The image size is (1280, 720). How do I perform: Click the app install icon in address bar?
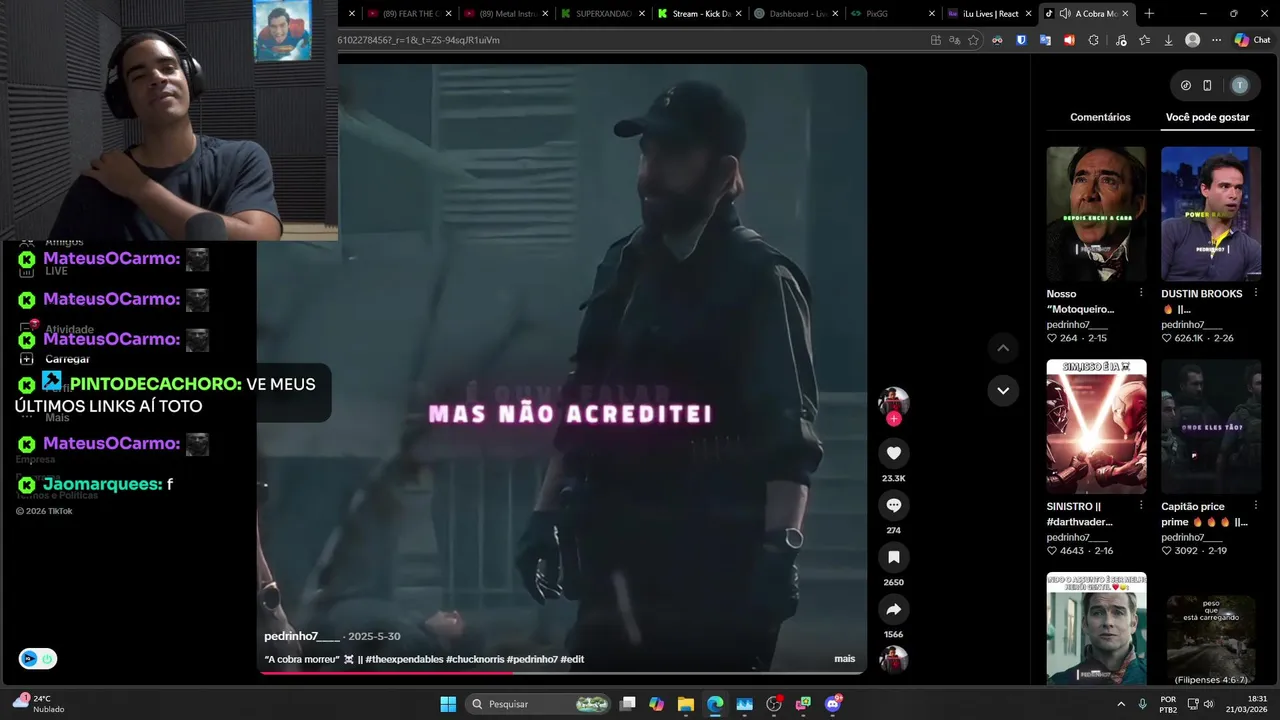click(x=935, y=40)
